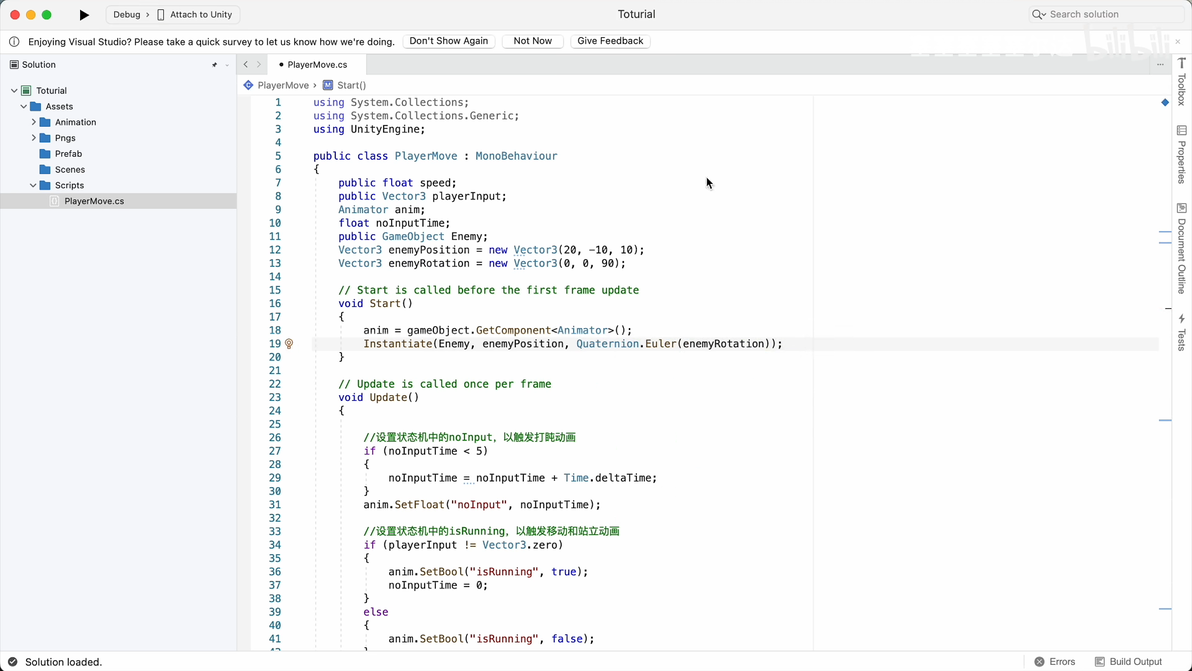This screenshot has height=671, width=1192.
Task: Collapse the Assets folder
Action: (24, 106)
